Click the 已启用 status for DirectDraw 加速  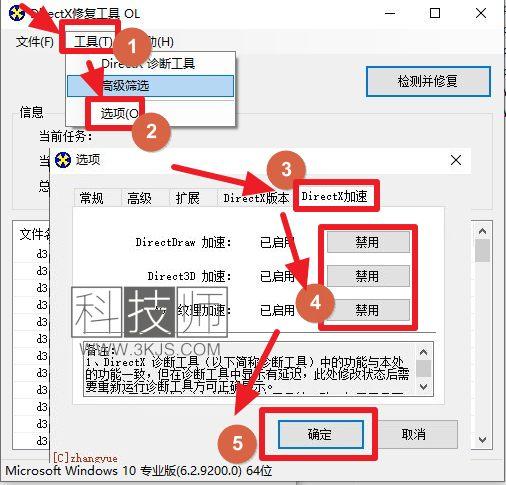277,242
